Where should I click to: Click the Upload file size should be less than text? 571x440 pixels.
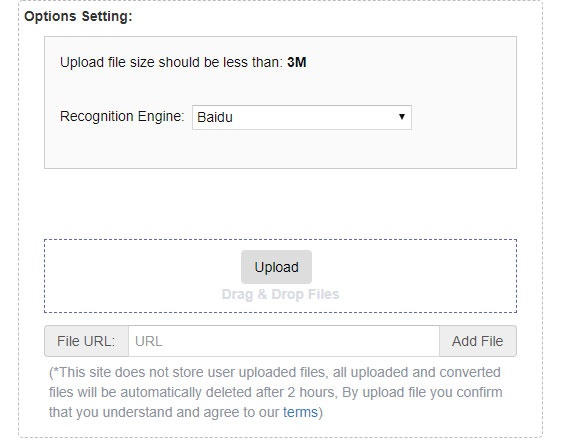171,62
